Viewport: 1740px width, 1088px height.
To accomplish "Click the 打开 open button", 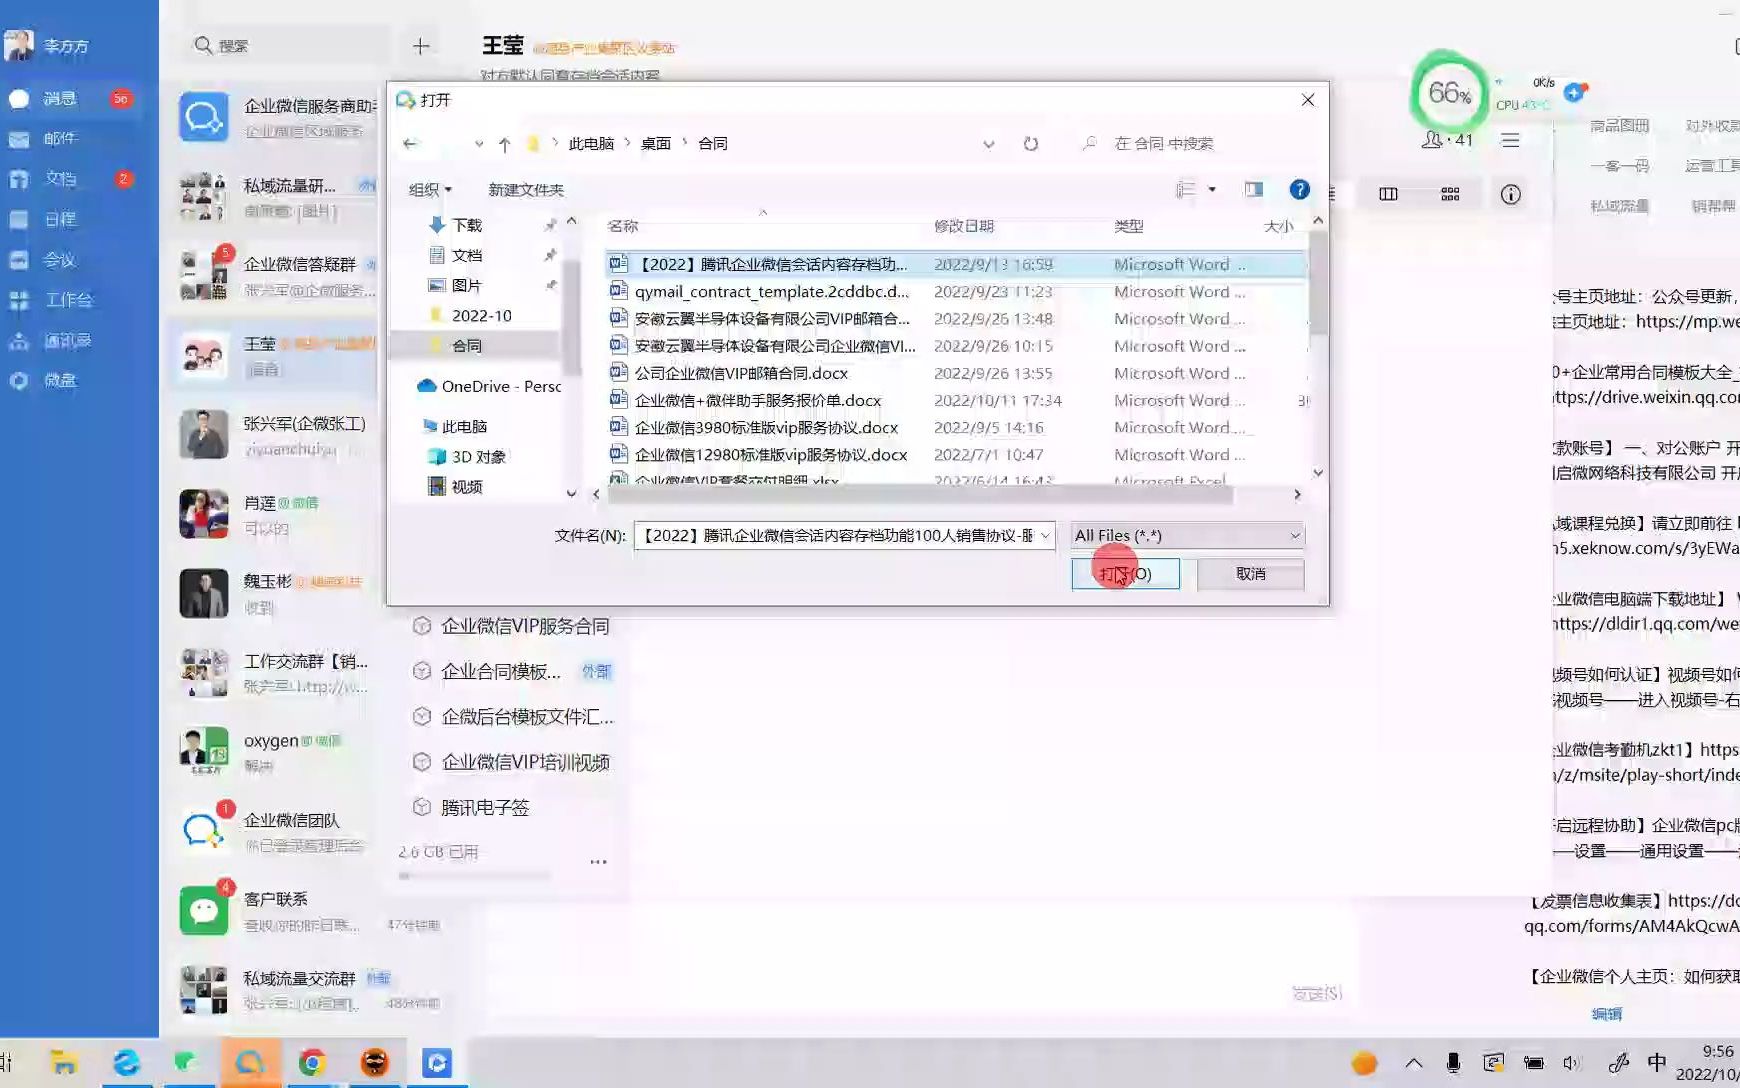I will pyautogui.click(x=1125, y=573).
